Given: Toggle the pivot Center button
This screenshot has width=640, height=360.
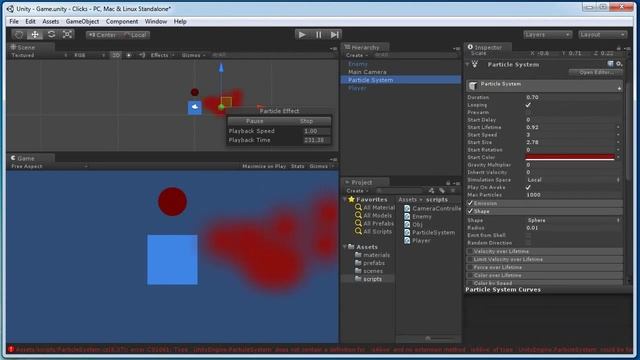Looking at the screenshot, I should (x=102, y=35).
